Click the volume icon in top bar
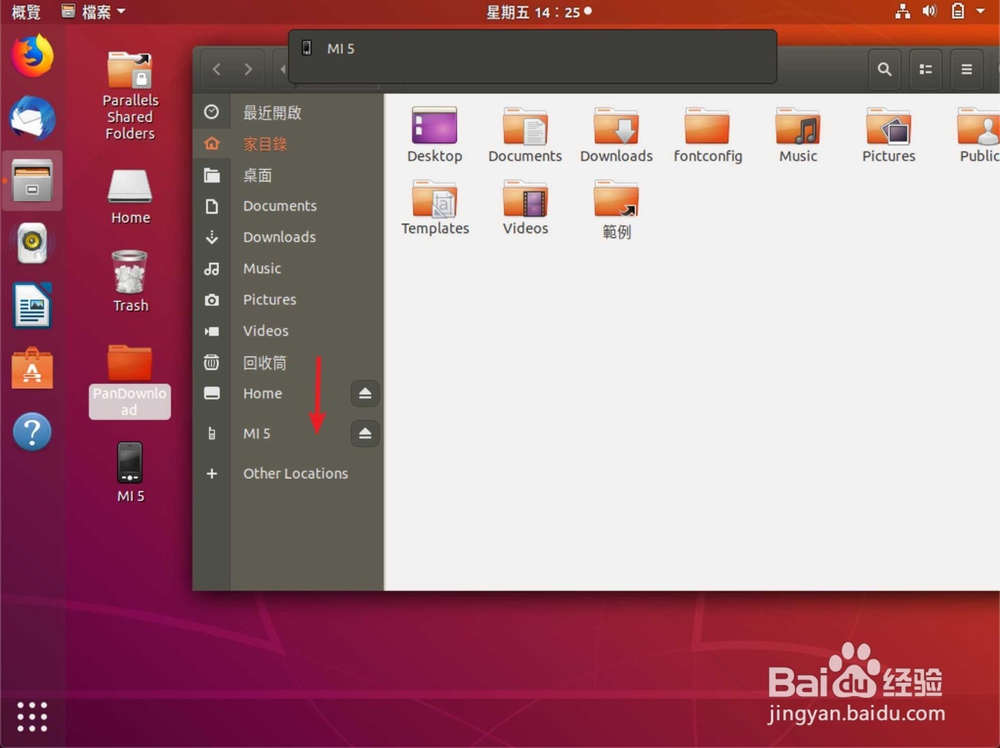1000x748 pixels. coord(930,11)
